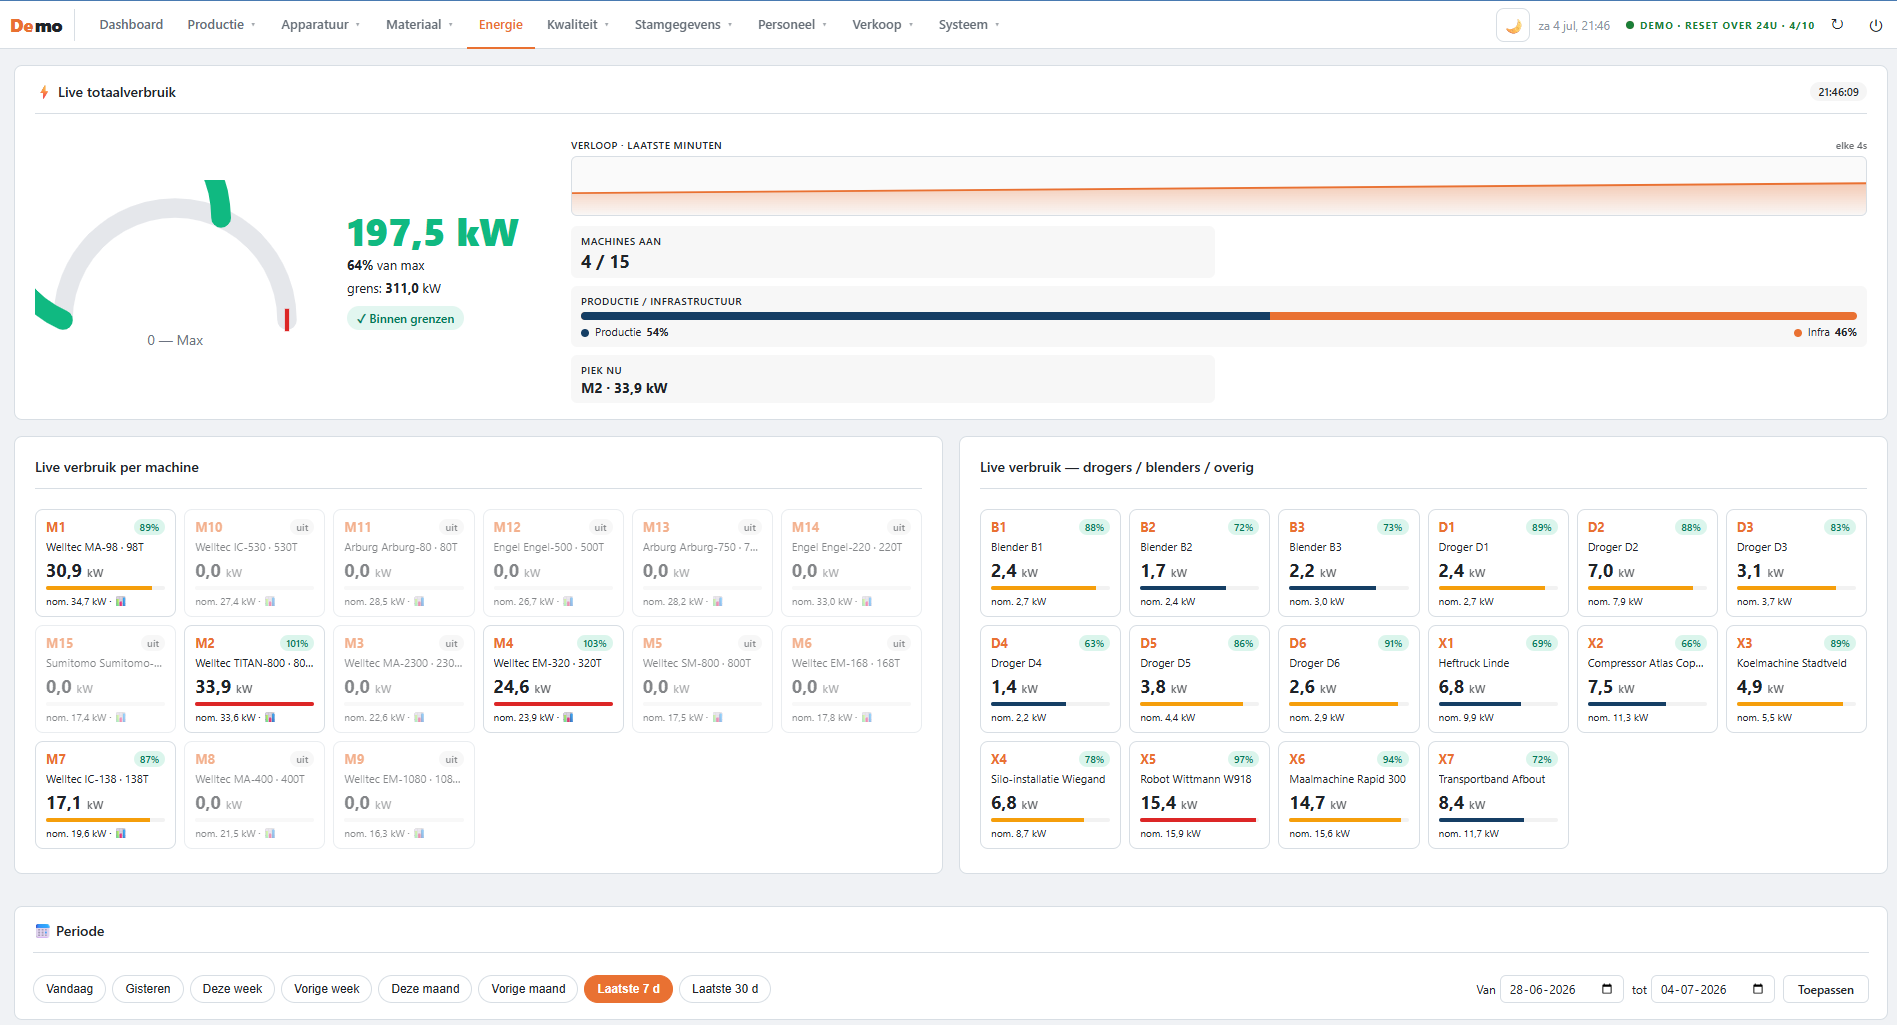
Task: Open the chart icon on M15 card
Action: click(121, 718)
